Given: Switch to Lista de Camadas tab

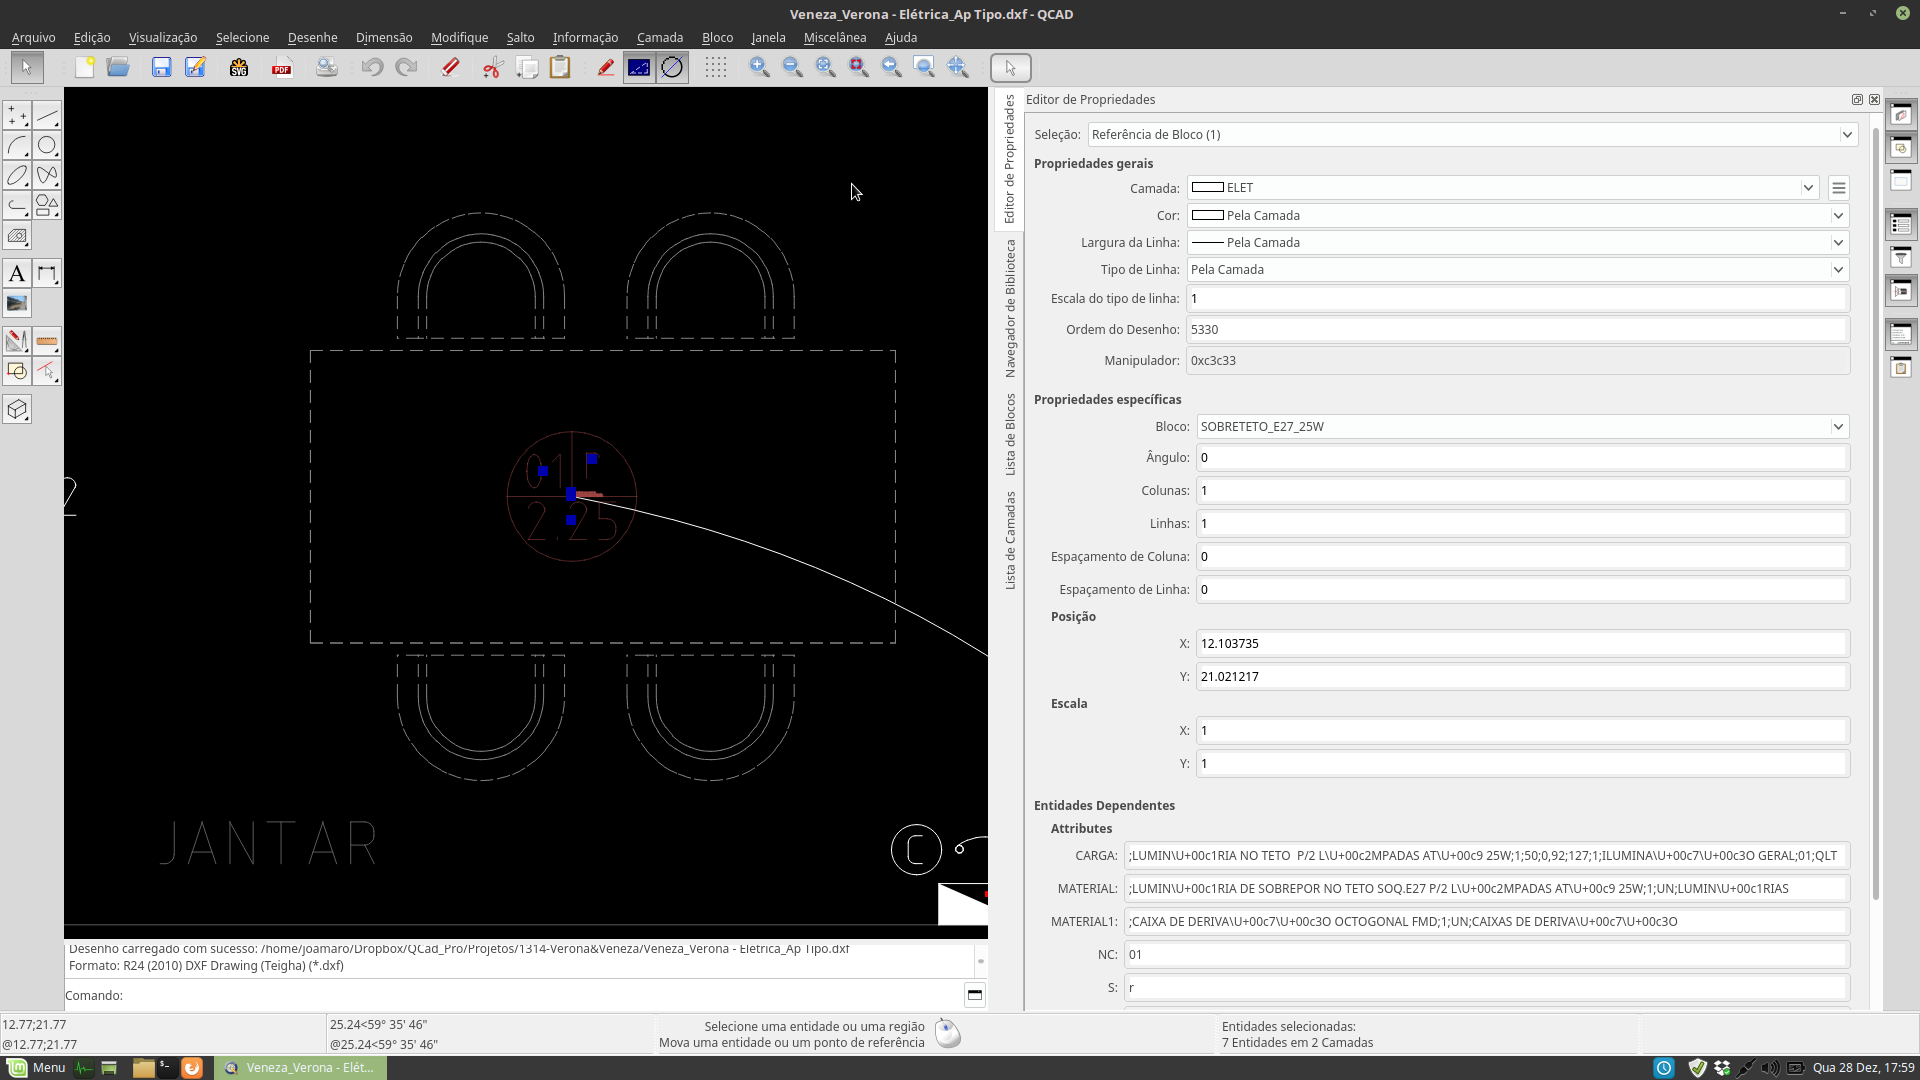Looking at the screenshot, I should (1010, 540).
